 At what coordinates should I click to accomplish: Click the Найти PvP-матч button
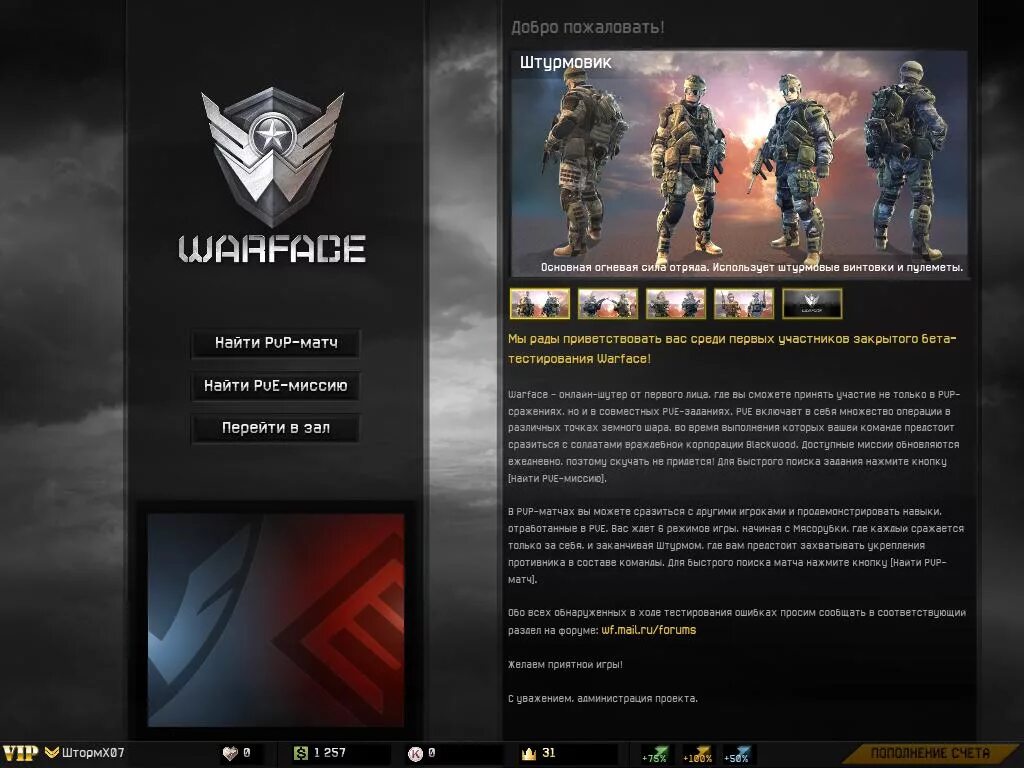(276, 343)
